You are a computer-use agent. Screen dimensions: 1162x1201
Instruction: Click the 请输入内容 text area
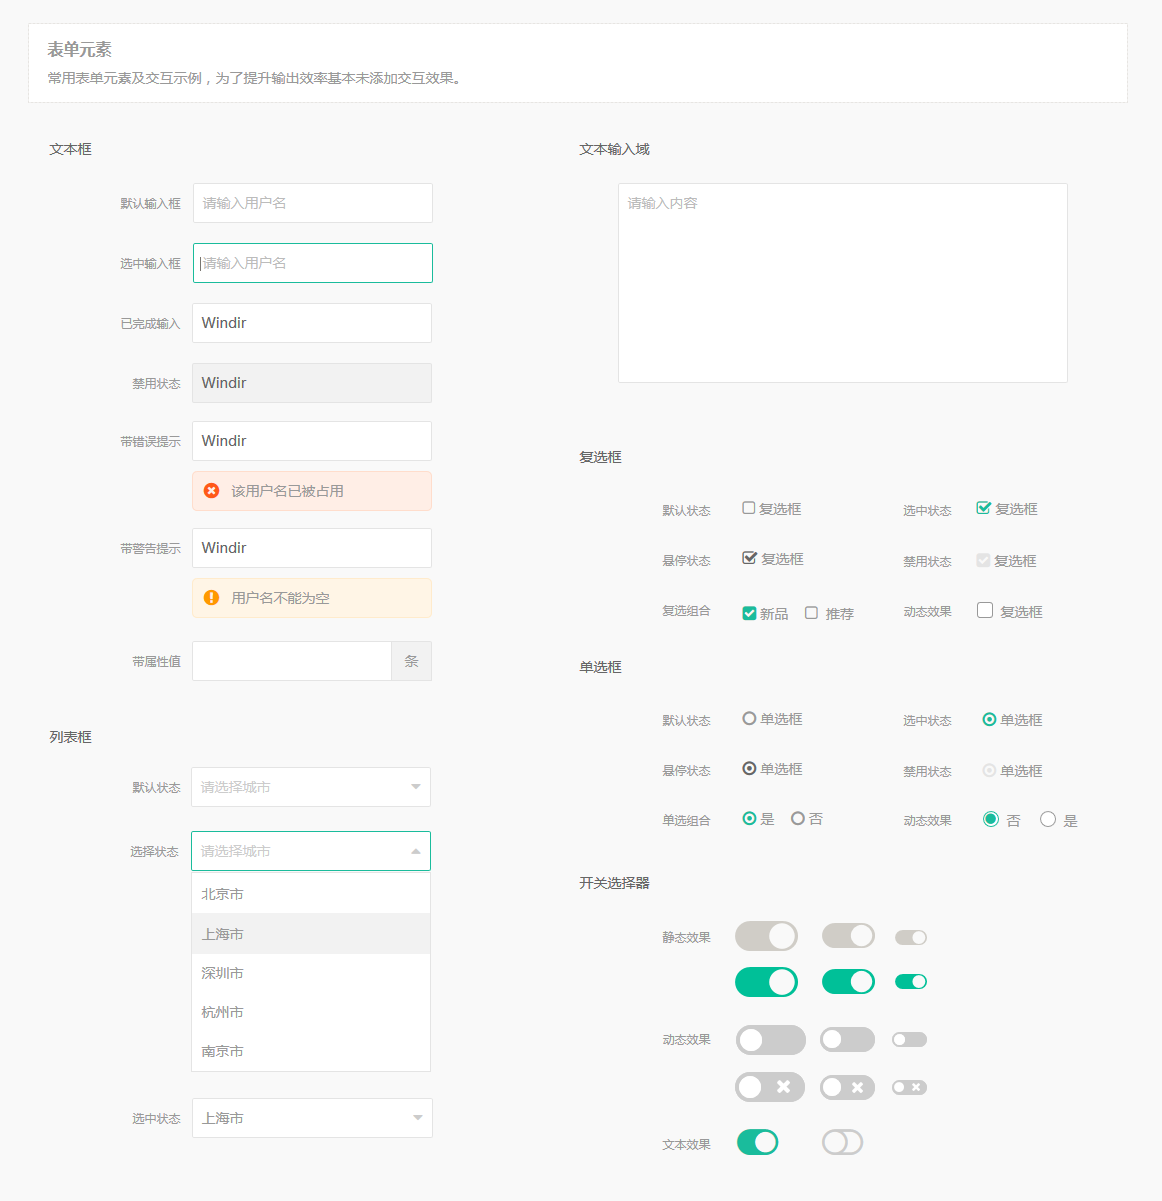[x=843, y=283]
